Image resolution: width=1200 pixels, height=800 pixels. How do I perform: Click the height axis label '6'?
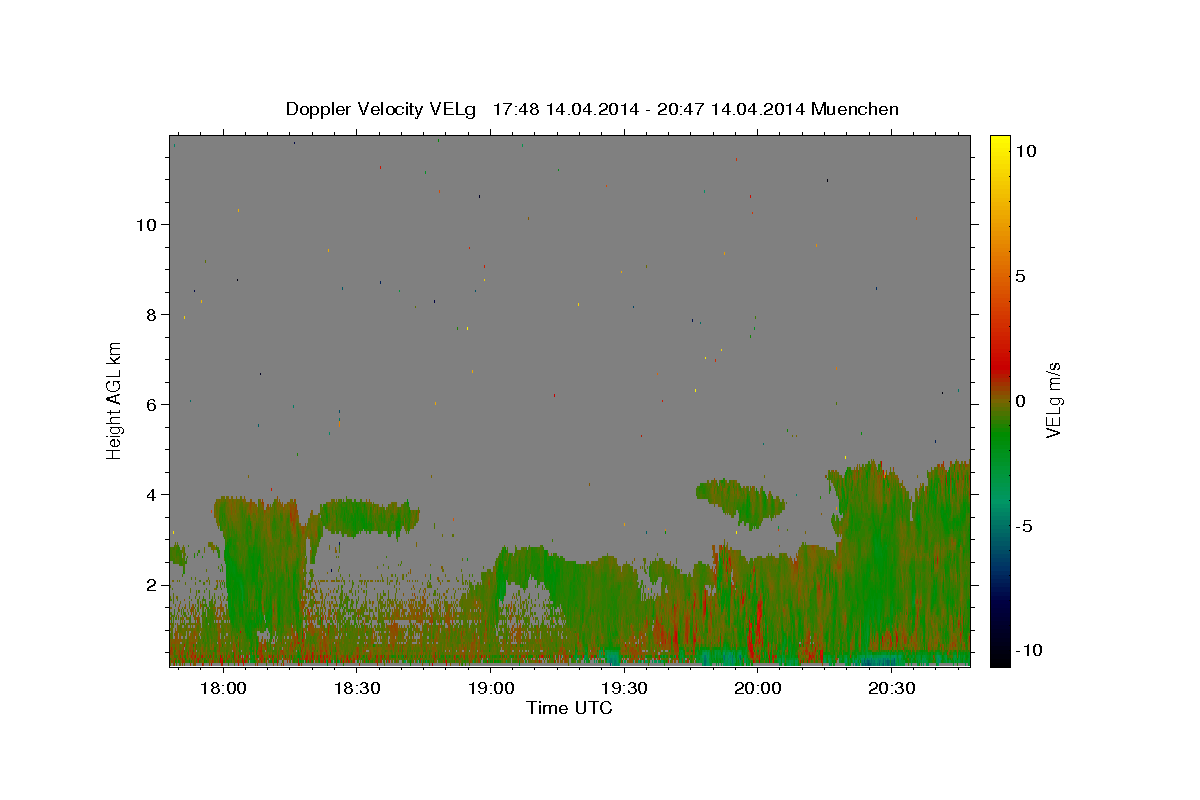152,404
